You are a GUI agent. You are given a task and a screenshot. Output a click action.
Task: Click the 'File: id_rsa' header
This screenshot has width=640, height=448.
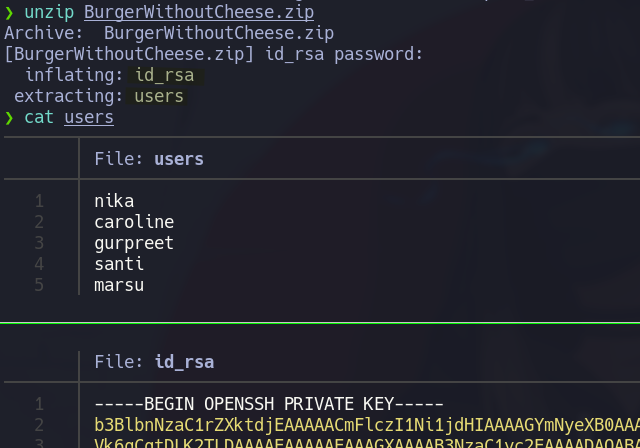[x=154, y=362]
